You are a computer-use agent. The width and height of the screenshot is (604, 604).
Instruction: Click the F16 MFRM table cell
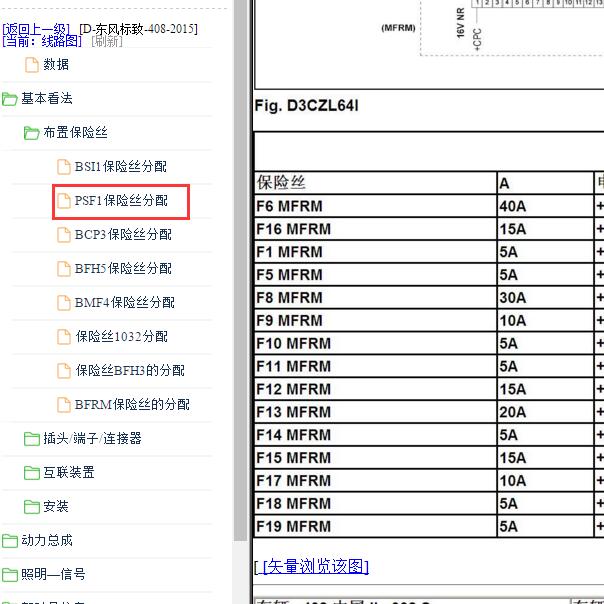point(376,229)
